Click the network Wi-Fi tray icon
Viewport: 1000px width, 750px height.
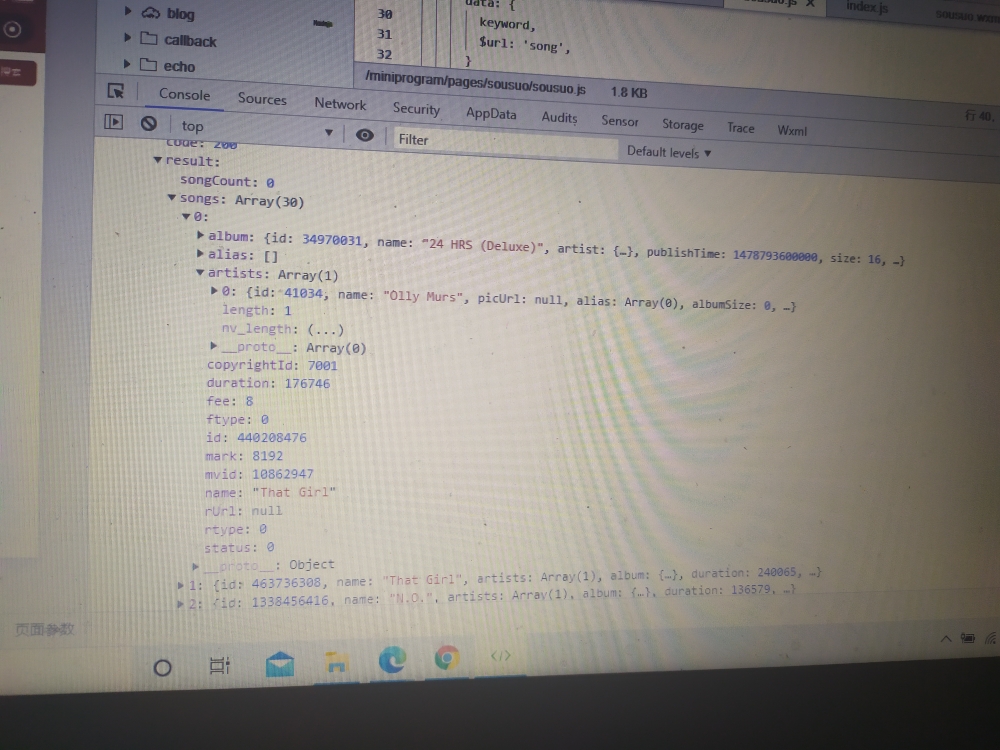pyautogui.click(x=990, y=638)
